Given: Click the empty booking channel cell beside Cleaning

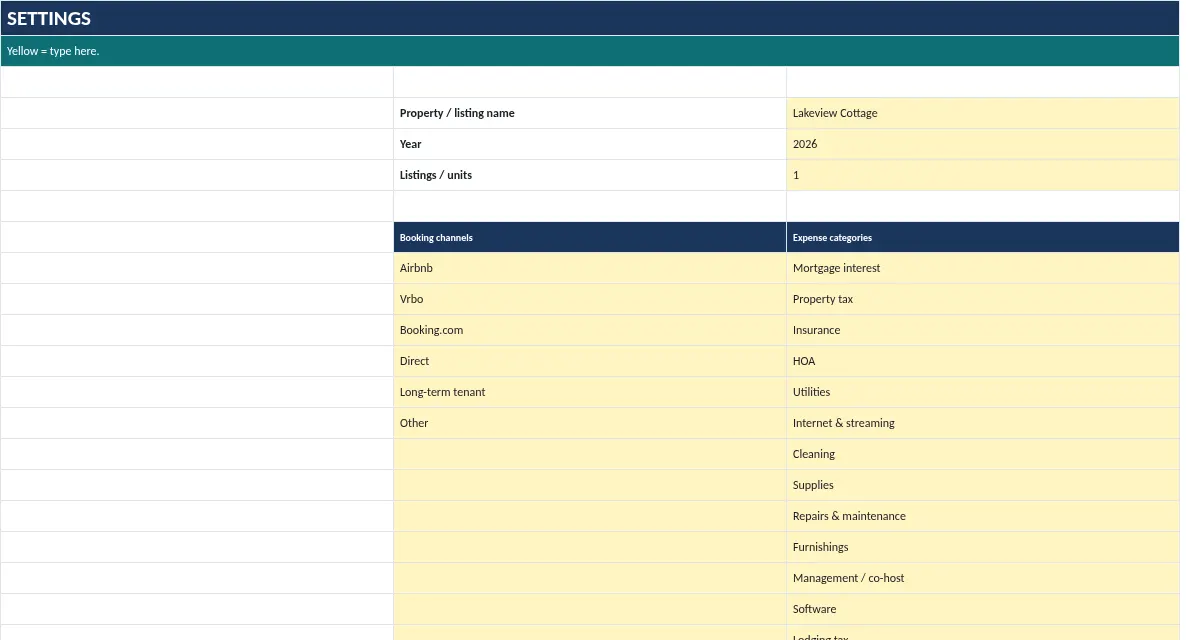Looking at the screenshot, I should tap(590, 454).
